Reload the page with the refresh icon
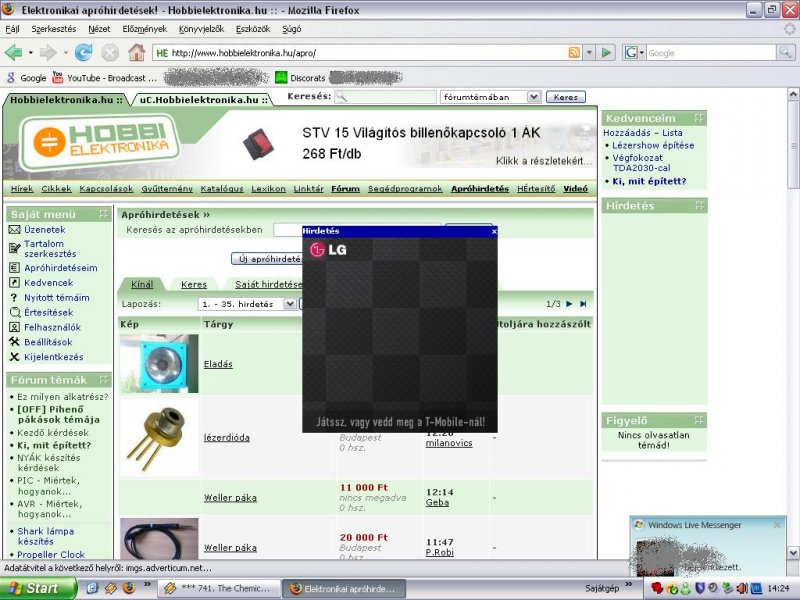Viewport: 800px width, 600px height. [84, 53]
